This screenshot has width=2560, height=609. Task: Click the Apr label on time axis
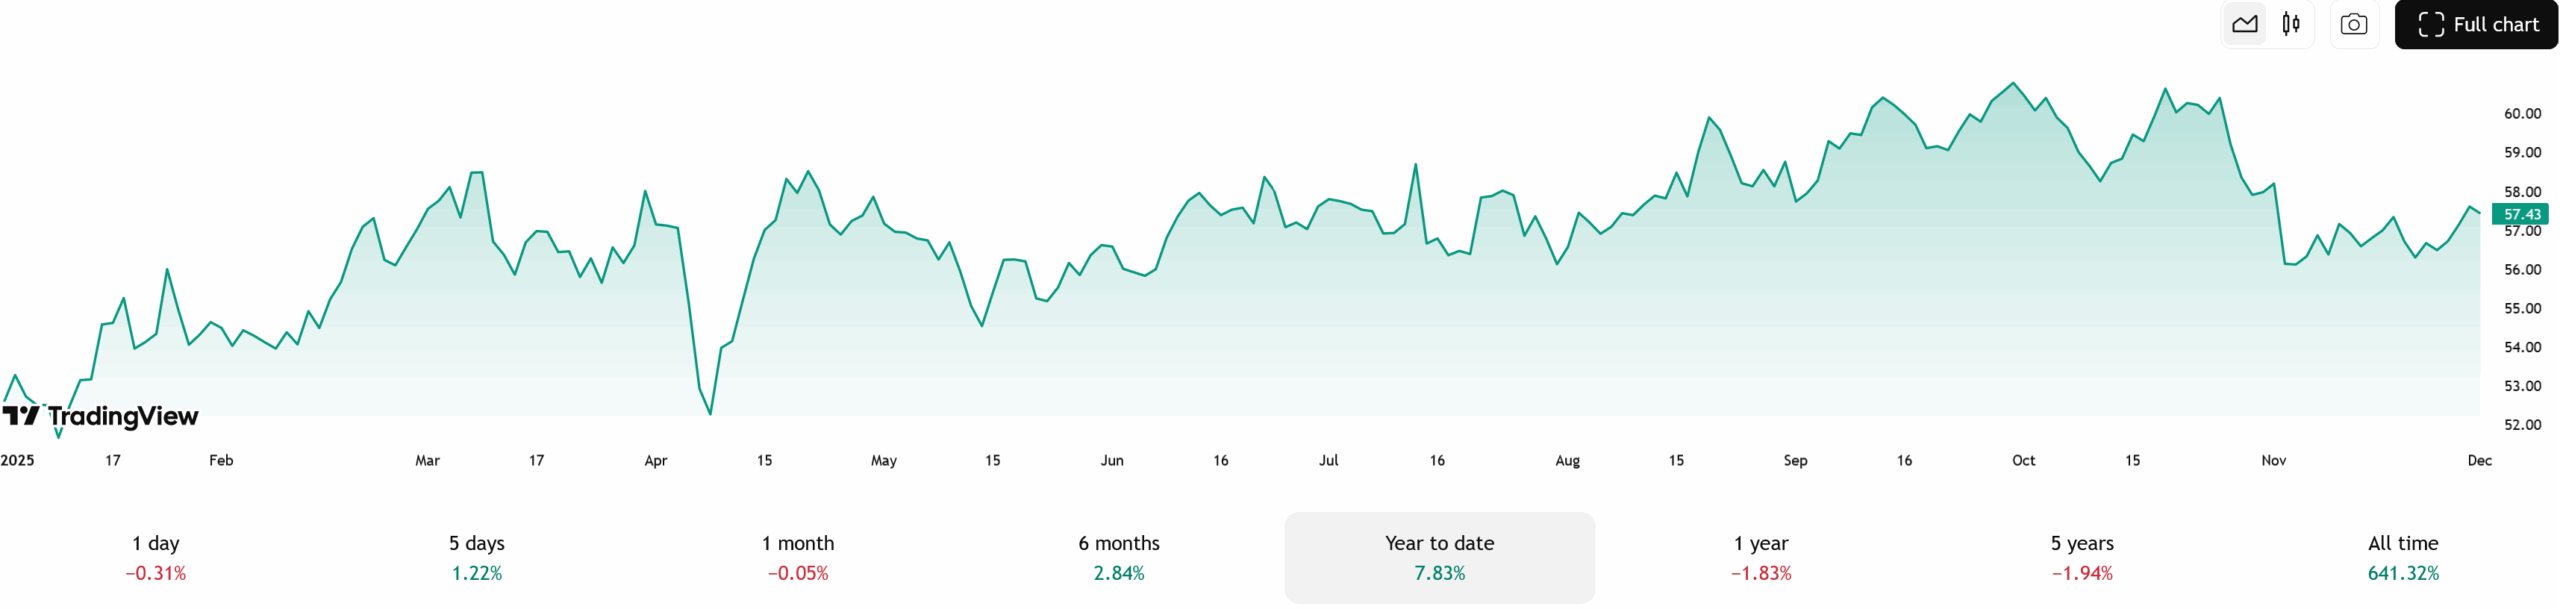pos(656,460)
